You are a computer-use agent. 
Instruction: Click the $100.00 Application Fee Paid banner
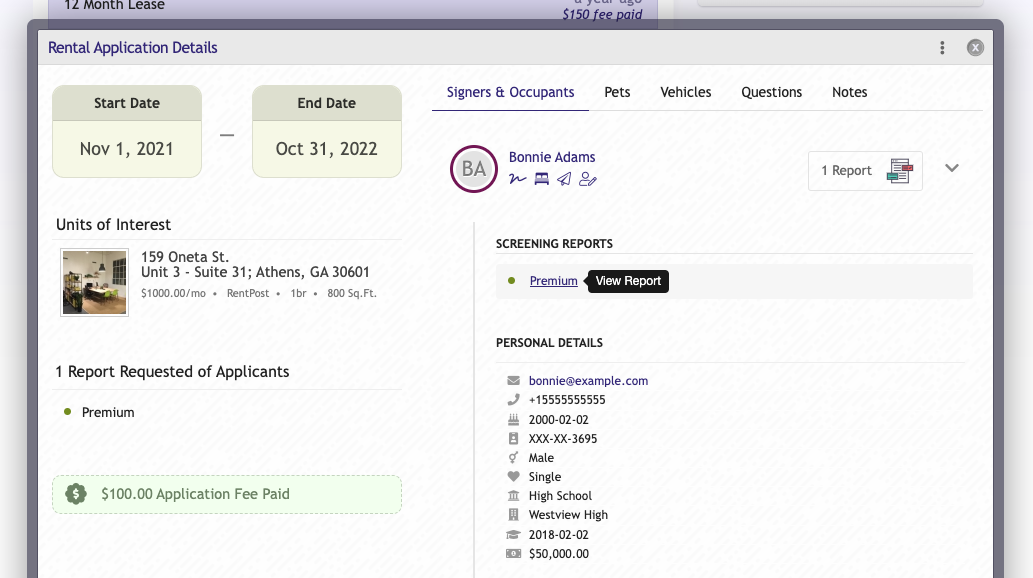[227, 494]
